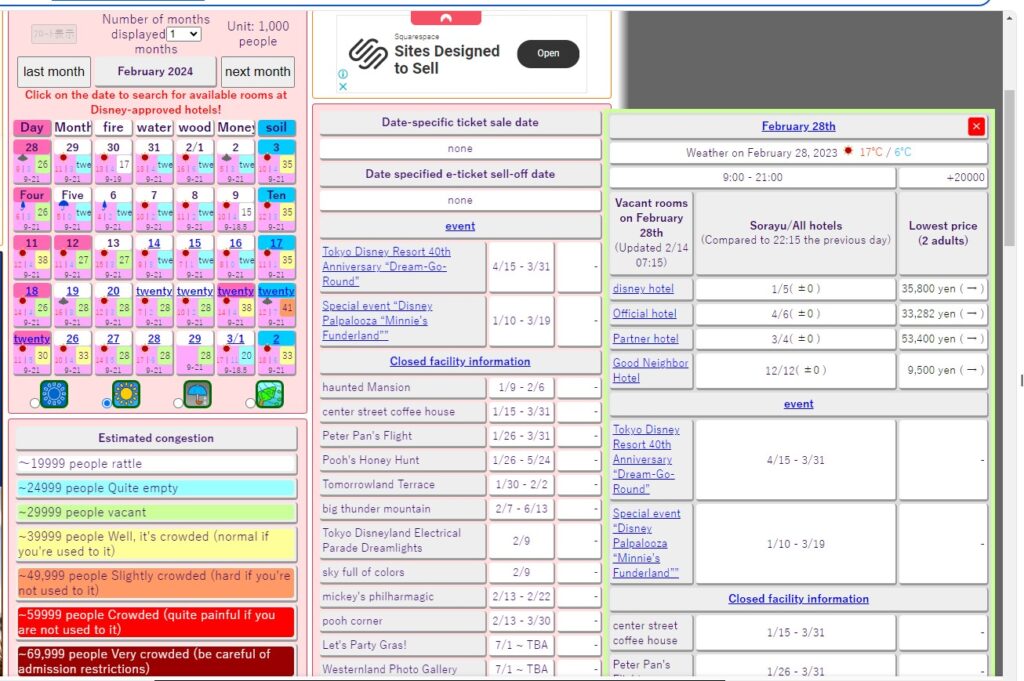Select the radio button beside windy tree icon

point(250,403)
